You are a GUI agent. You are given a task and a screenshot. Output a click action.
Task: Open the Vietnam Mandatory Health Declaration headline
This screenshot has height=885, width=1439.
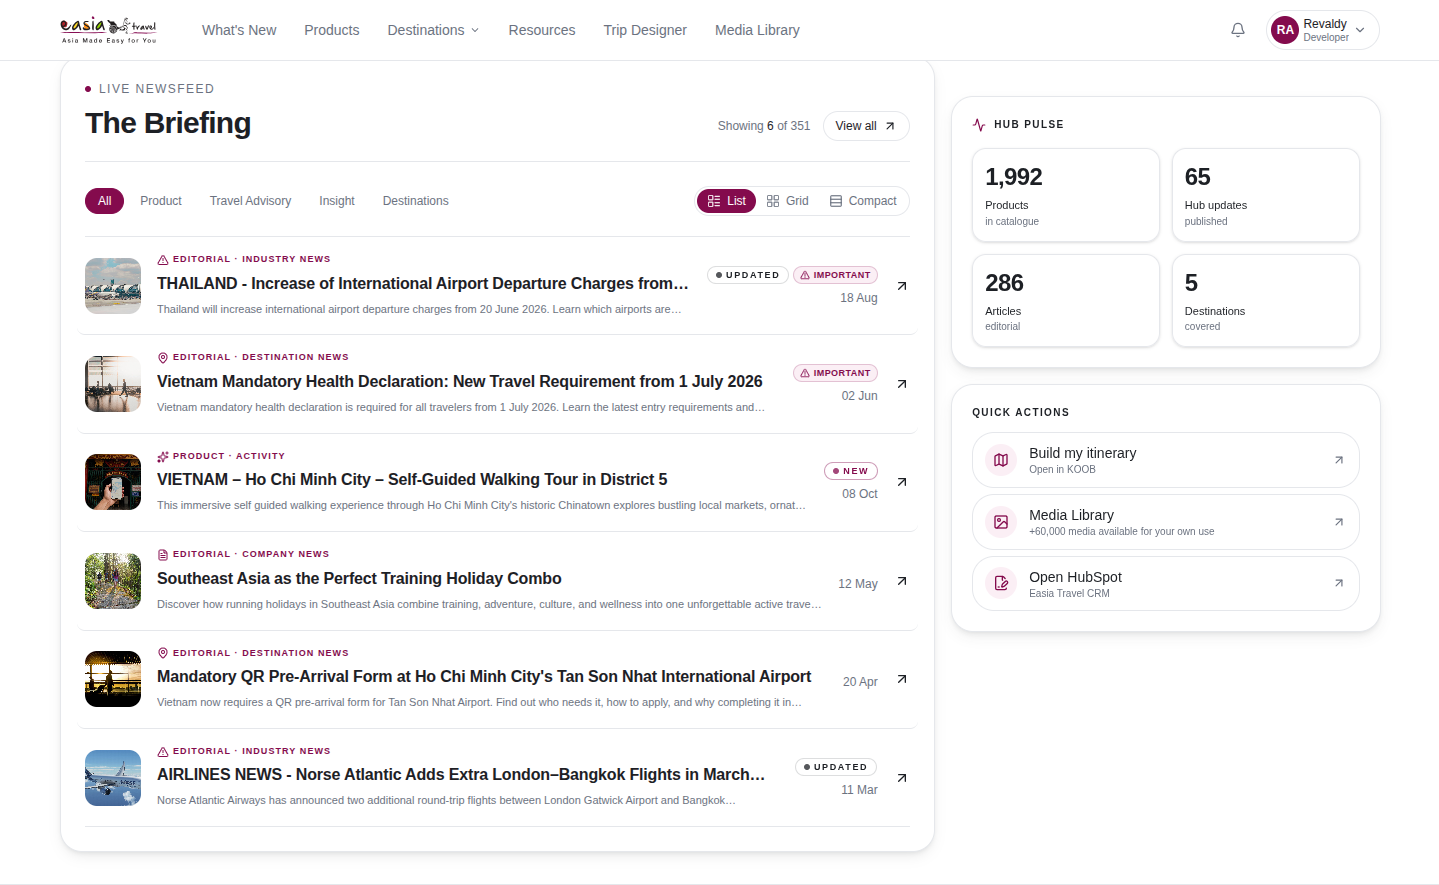pos(460,381)
